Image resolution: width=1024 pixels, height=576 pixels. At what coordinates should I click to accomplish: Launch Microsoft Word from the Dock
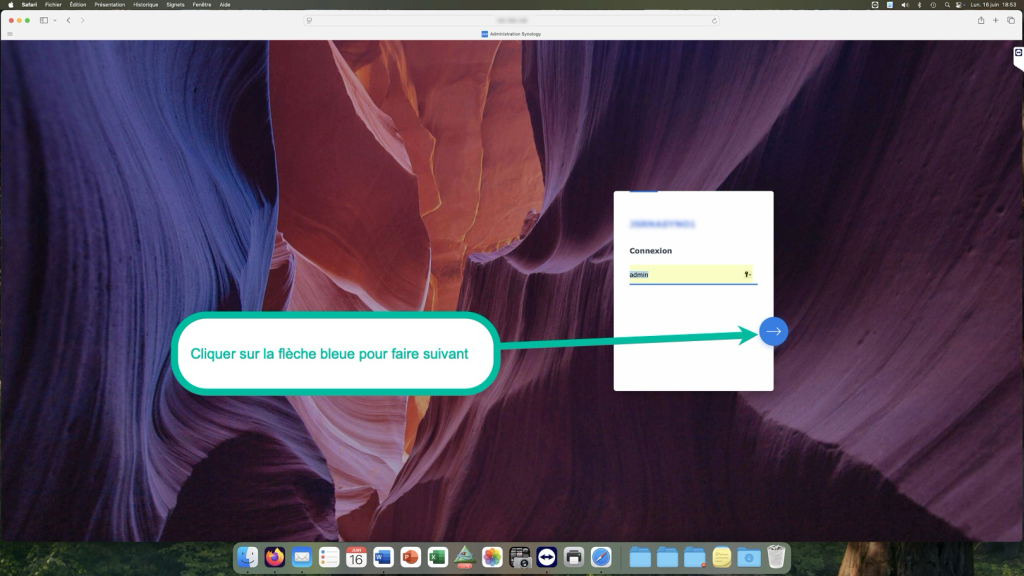click(383, 557)
